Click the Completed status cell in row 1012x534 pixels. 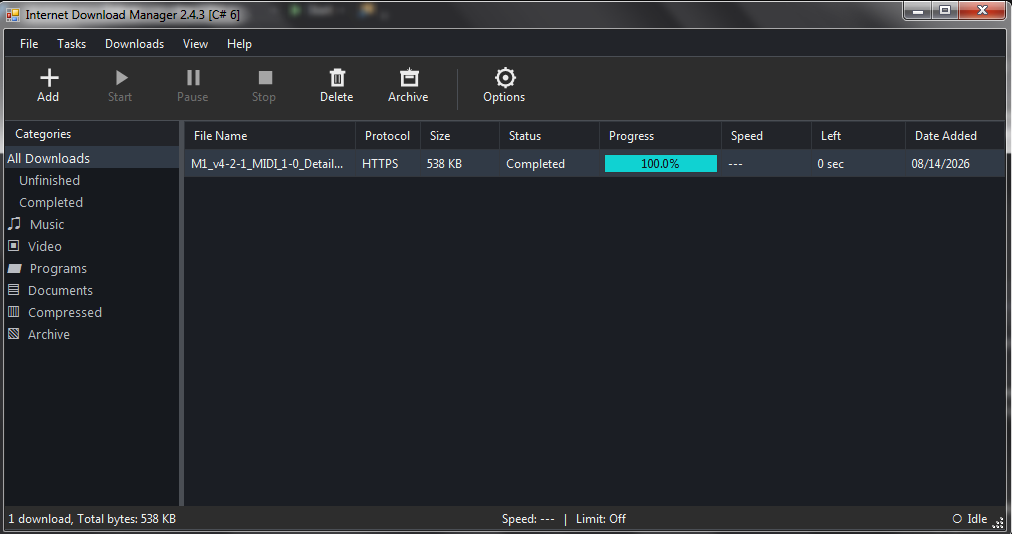[x=536, y=164]
